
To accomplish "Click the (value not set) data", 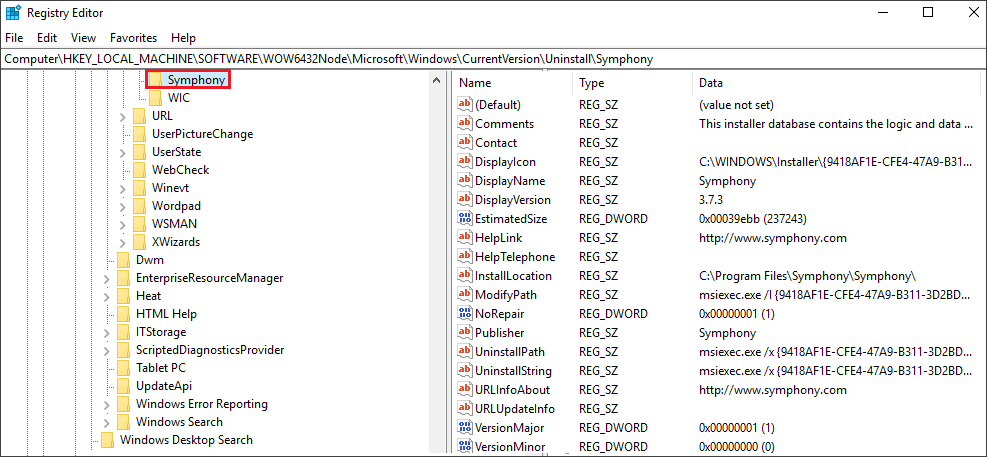I will pos(736,104).
